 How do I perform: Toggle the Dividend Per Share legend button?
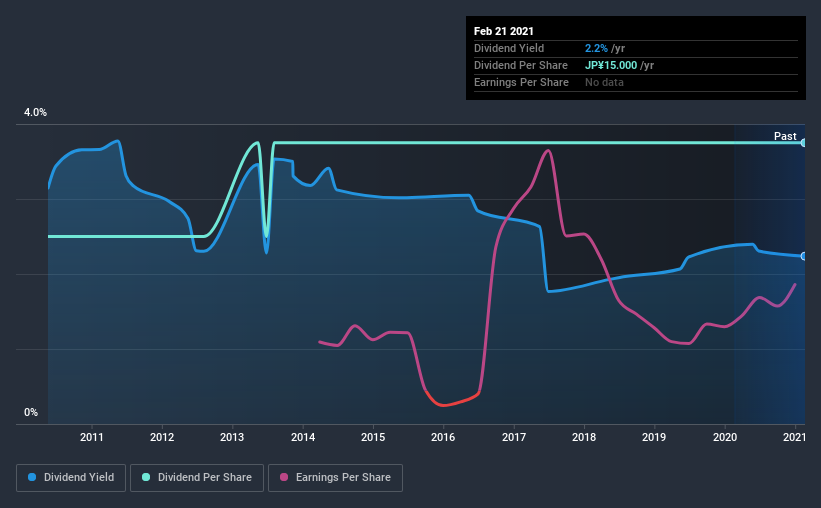197,478
